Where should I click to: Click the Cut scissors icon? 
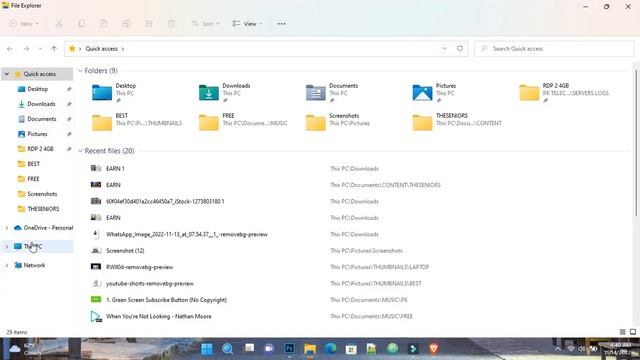point(59,24)
